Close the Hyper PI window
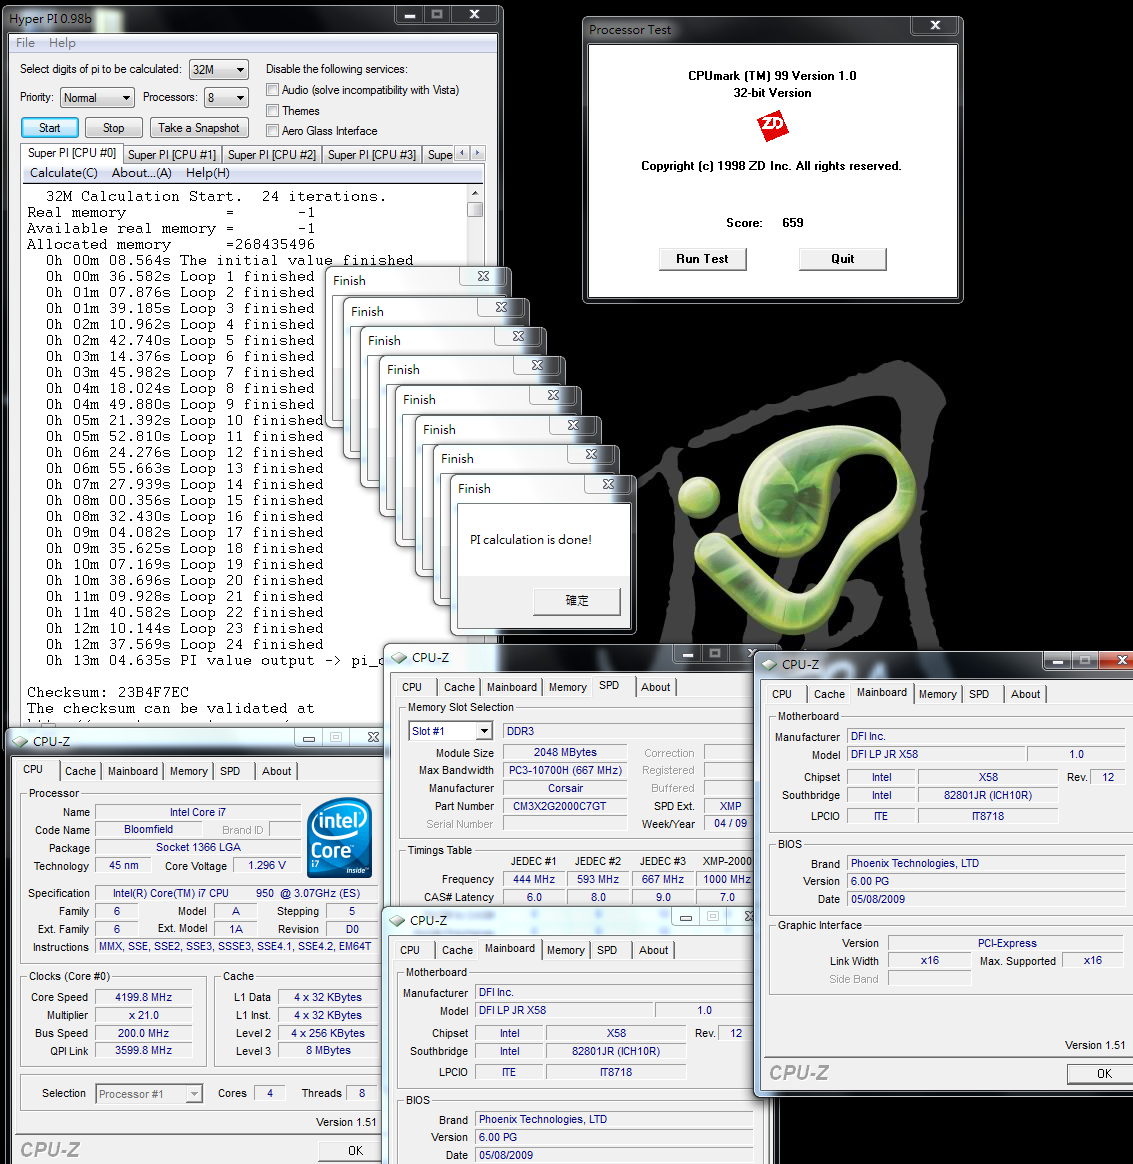 click(474, 14)
